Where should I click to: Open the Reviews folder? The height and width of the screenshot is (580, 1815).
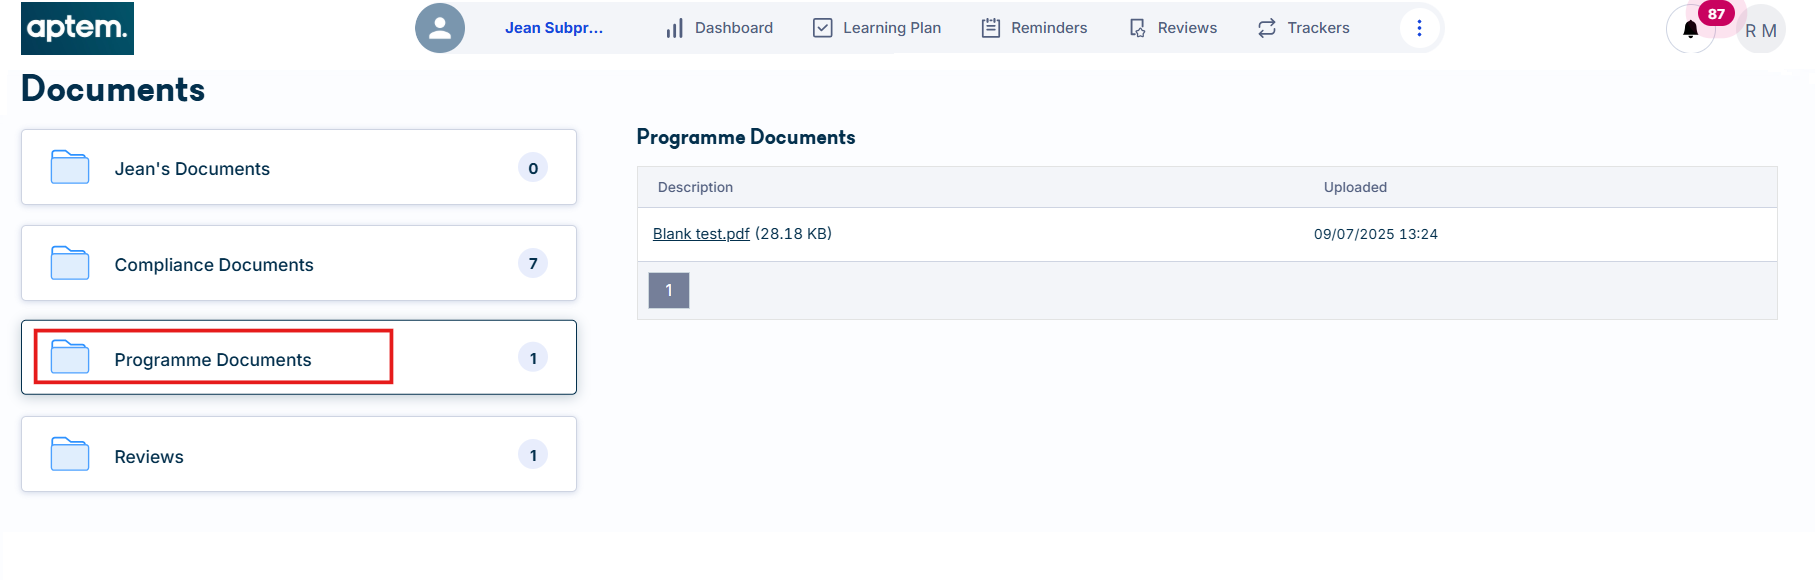(x=299, y=454)
